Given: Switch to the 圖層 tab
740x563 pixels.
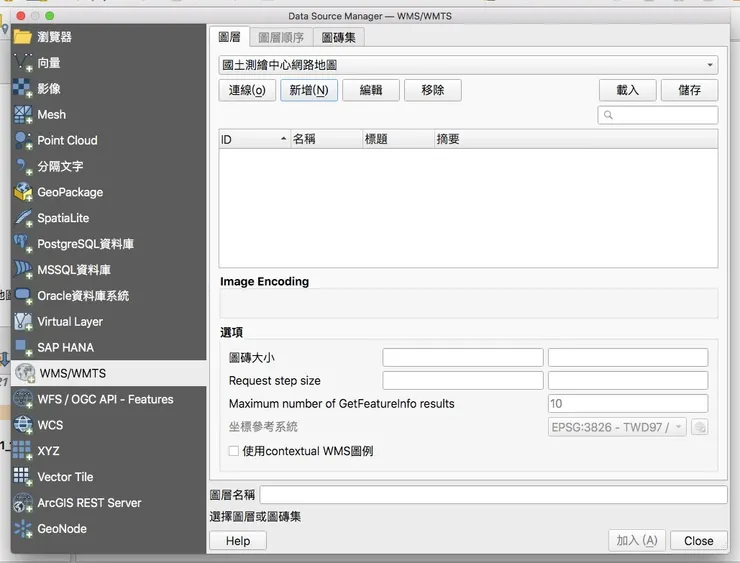Looking at the screenshot, I should (229, 37).
